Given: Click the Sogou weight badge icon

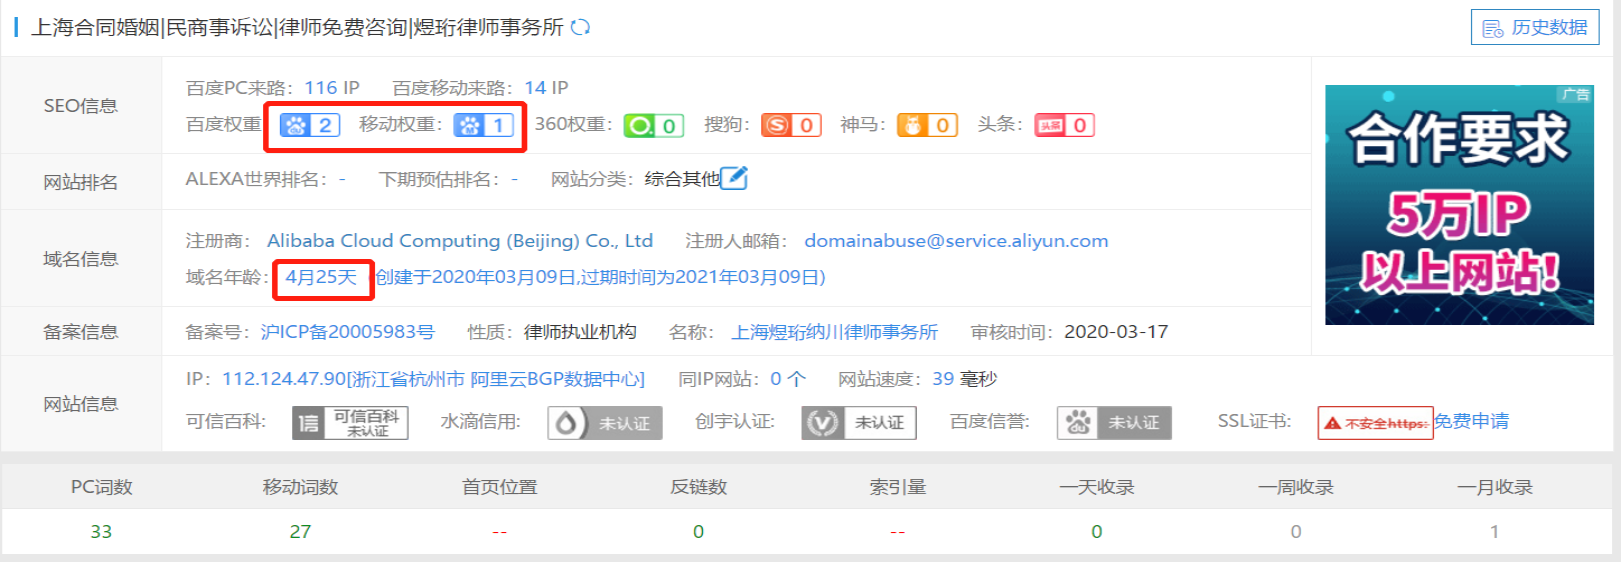Looking at the screenshot, I should (x=791, y=125).
